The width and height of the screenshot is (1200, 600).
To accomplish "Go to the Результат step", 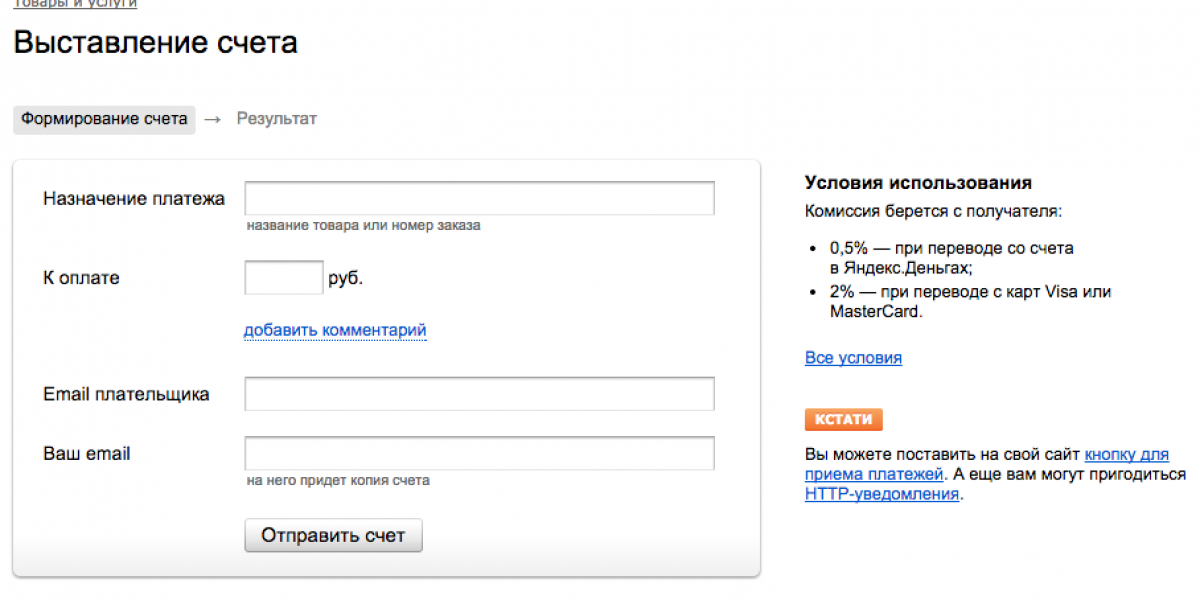I will click(x=277, y=119).
